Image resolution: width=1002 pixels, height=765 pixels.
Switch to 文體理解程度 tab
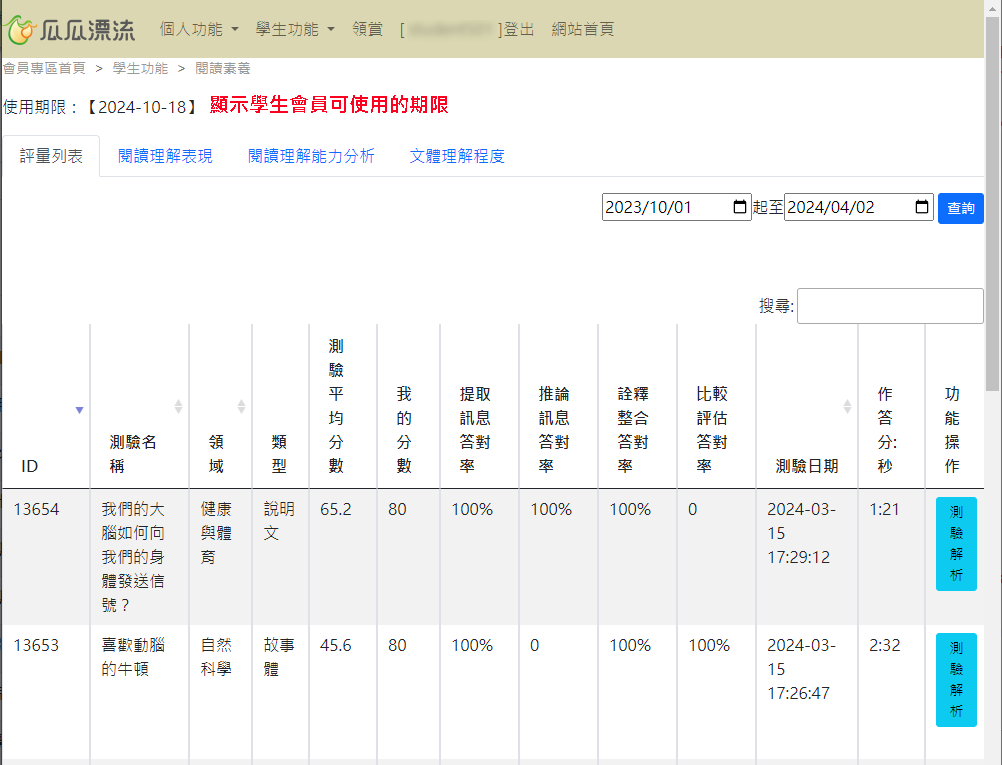(x=457, y=156)
